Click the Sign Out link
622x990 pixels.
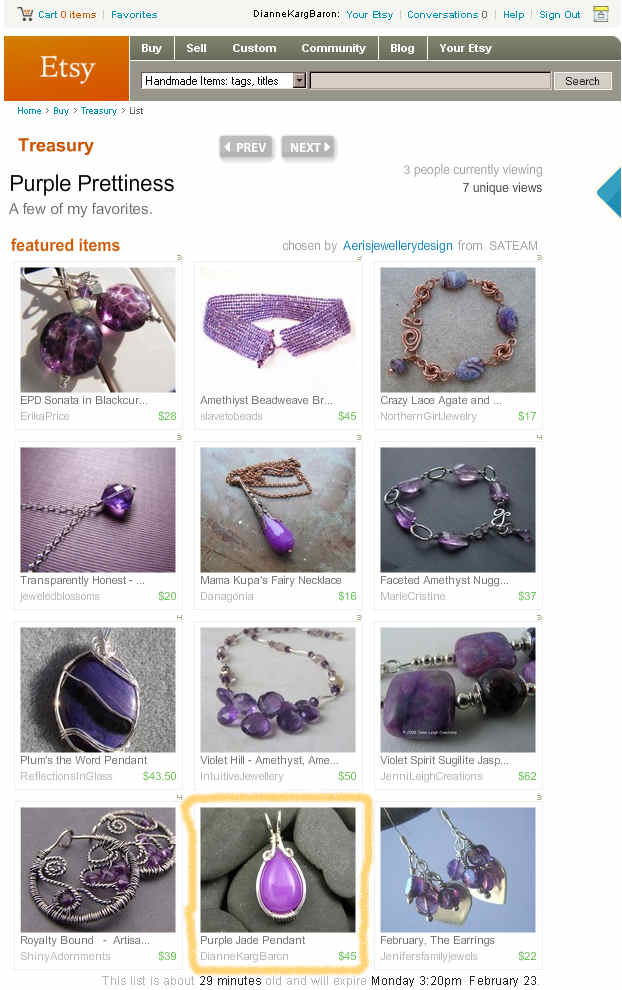pyautogui.click(x=559, y=15)
